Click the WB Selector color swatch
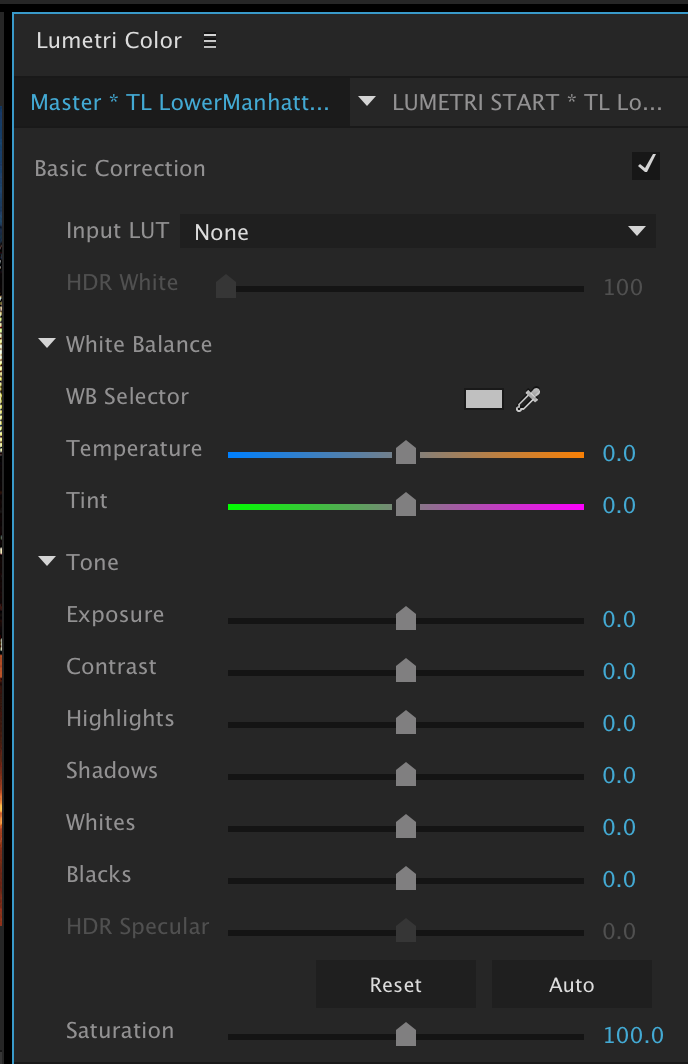 pos(484,399)
